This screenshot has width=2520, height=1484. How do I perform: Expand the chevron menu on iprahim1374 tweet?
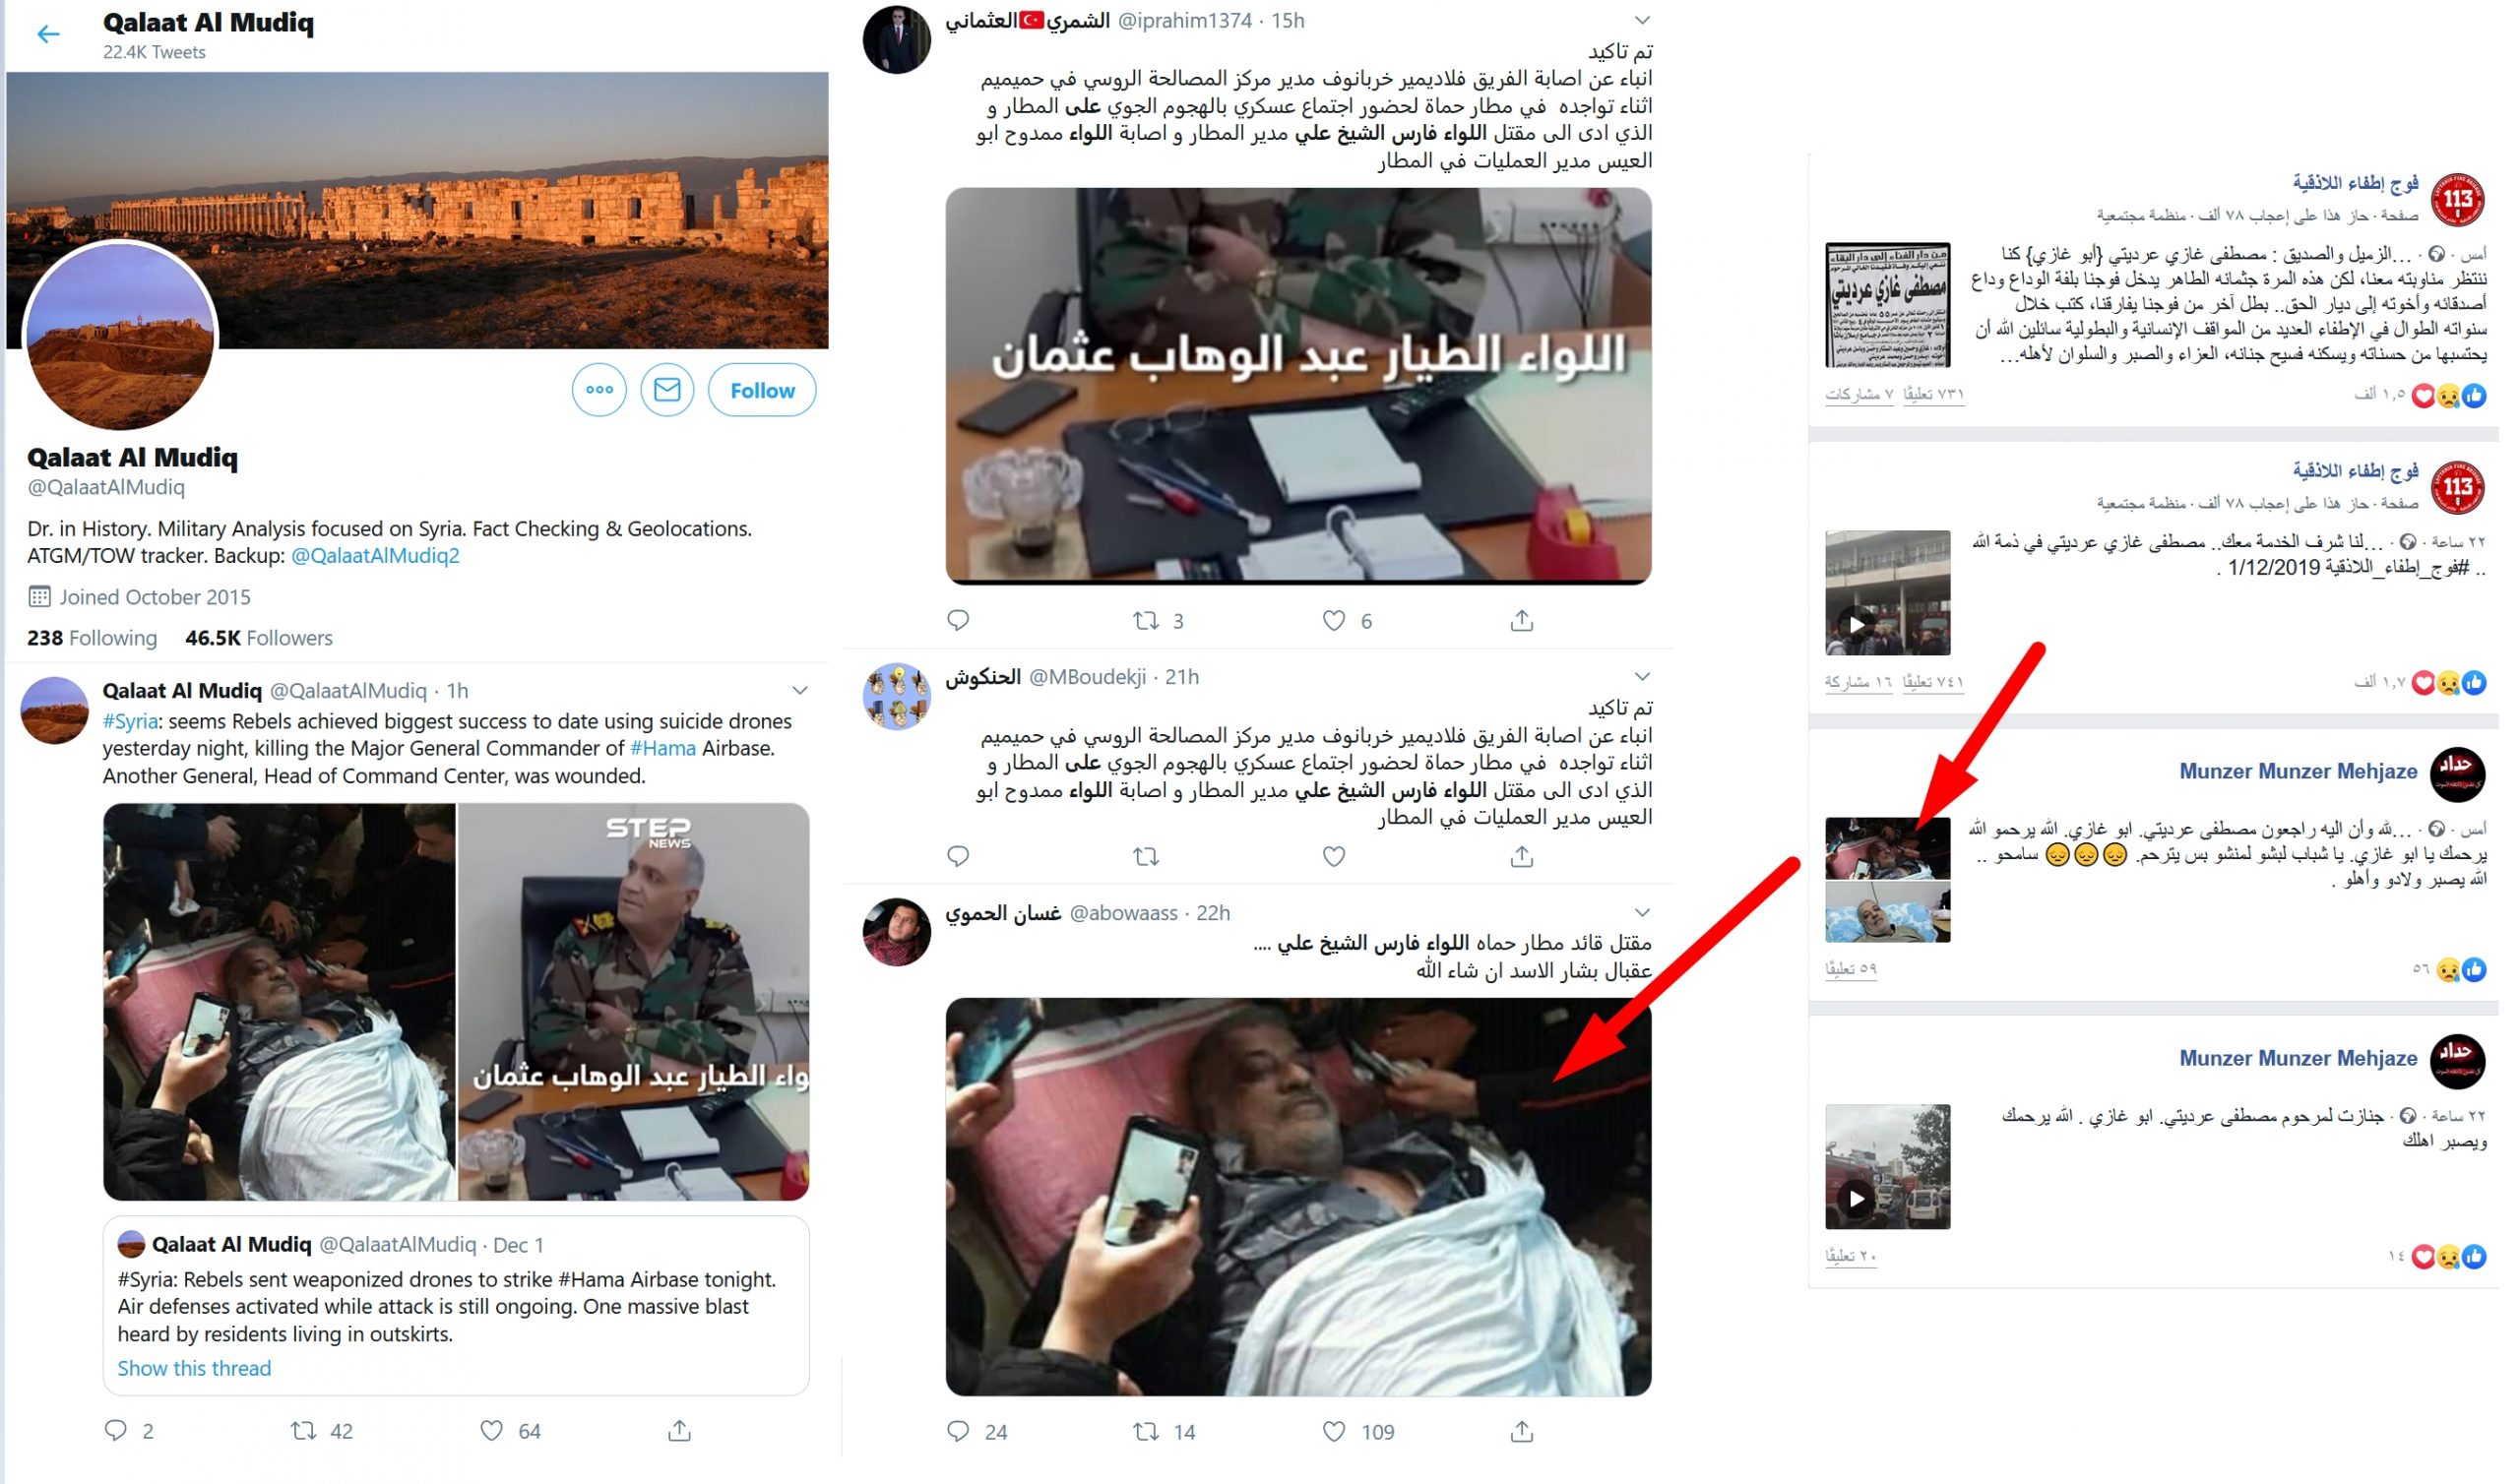1642,21
